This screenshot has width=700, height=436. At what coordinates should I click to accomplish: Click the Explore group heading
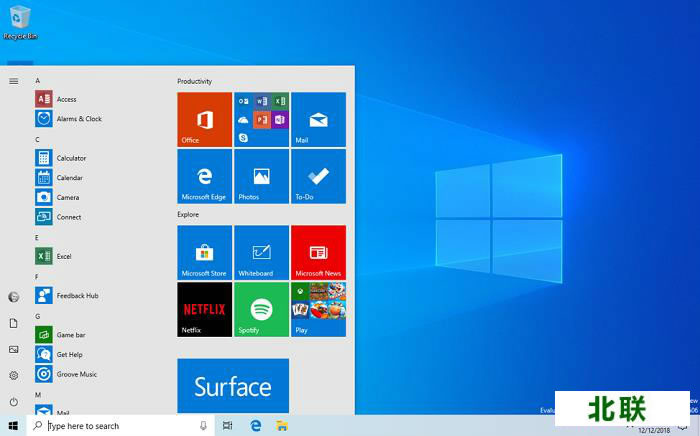click(x=188, y=214)
